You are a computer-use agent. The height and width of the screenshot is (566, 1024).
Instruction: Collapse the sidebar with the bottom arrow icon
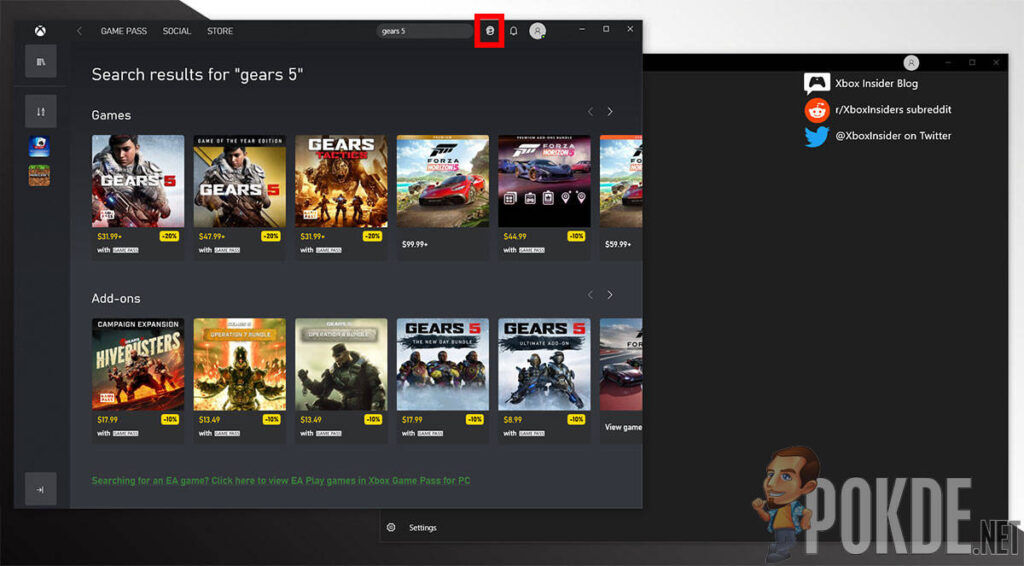40,489
